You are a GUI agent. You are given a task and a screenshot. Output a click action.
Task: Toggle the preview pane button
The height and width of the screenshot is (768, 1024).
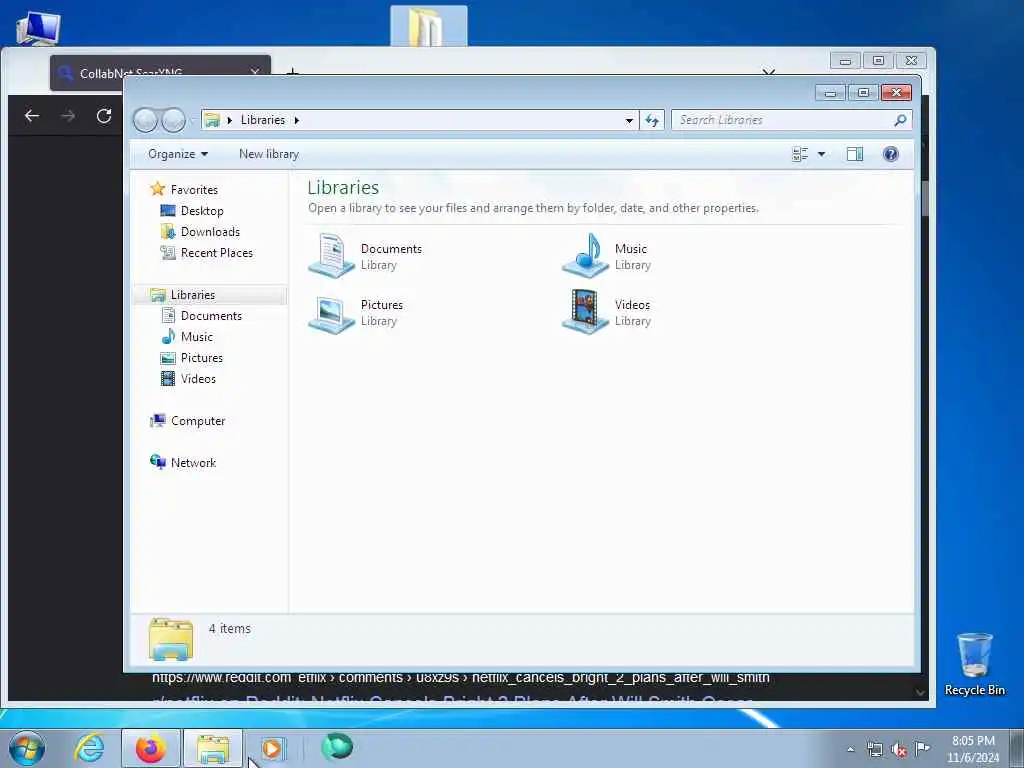point(855,154)
